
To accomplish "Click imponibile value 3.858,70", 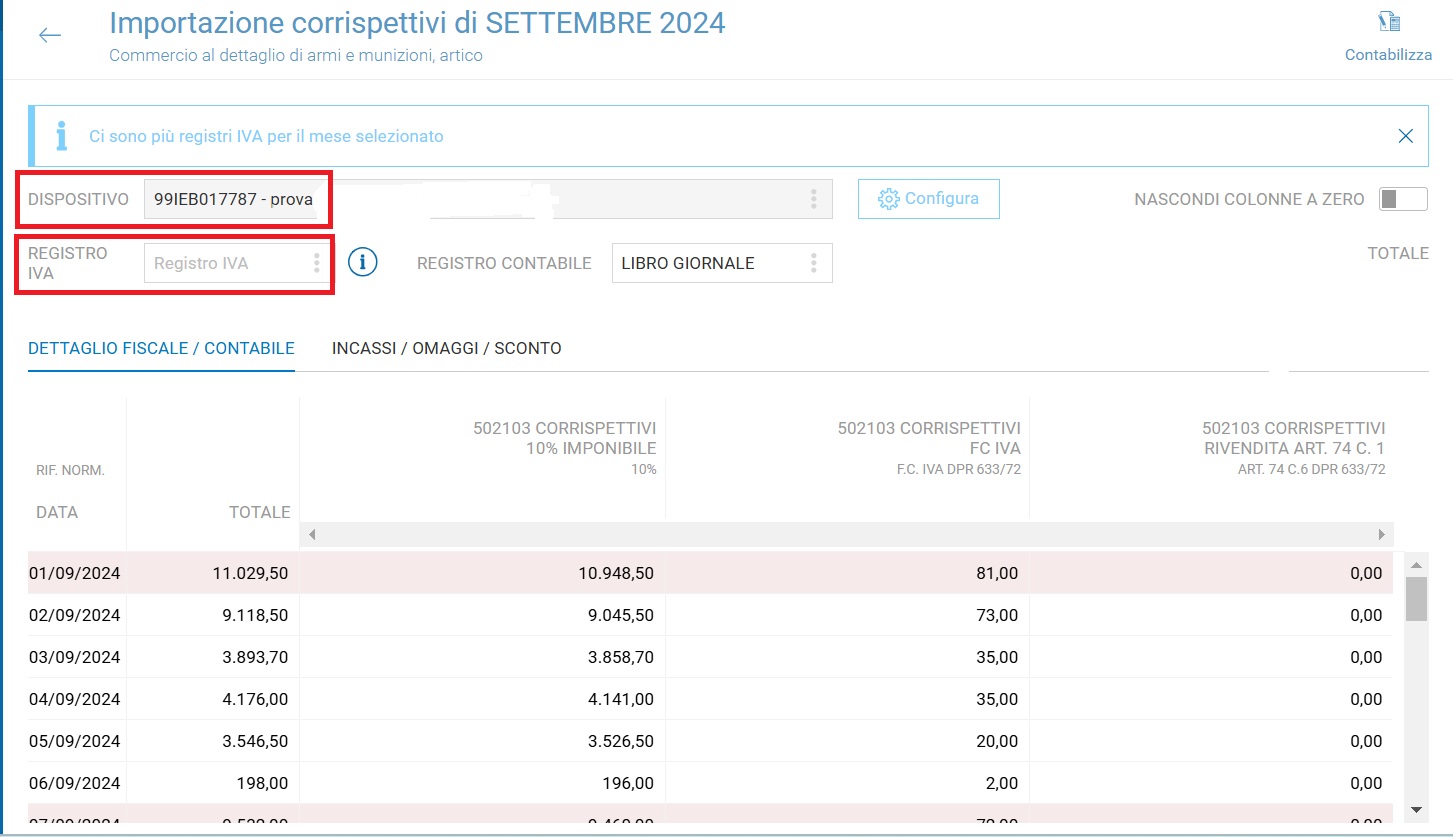I will [x=620, y=657].
